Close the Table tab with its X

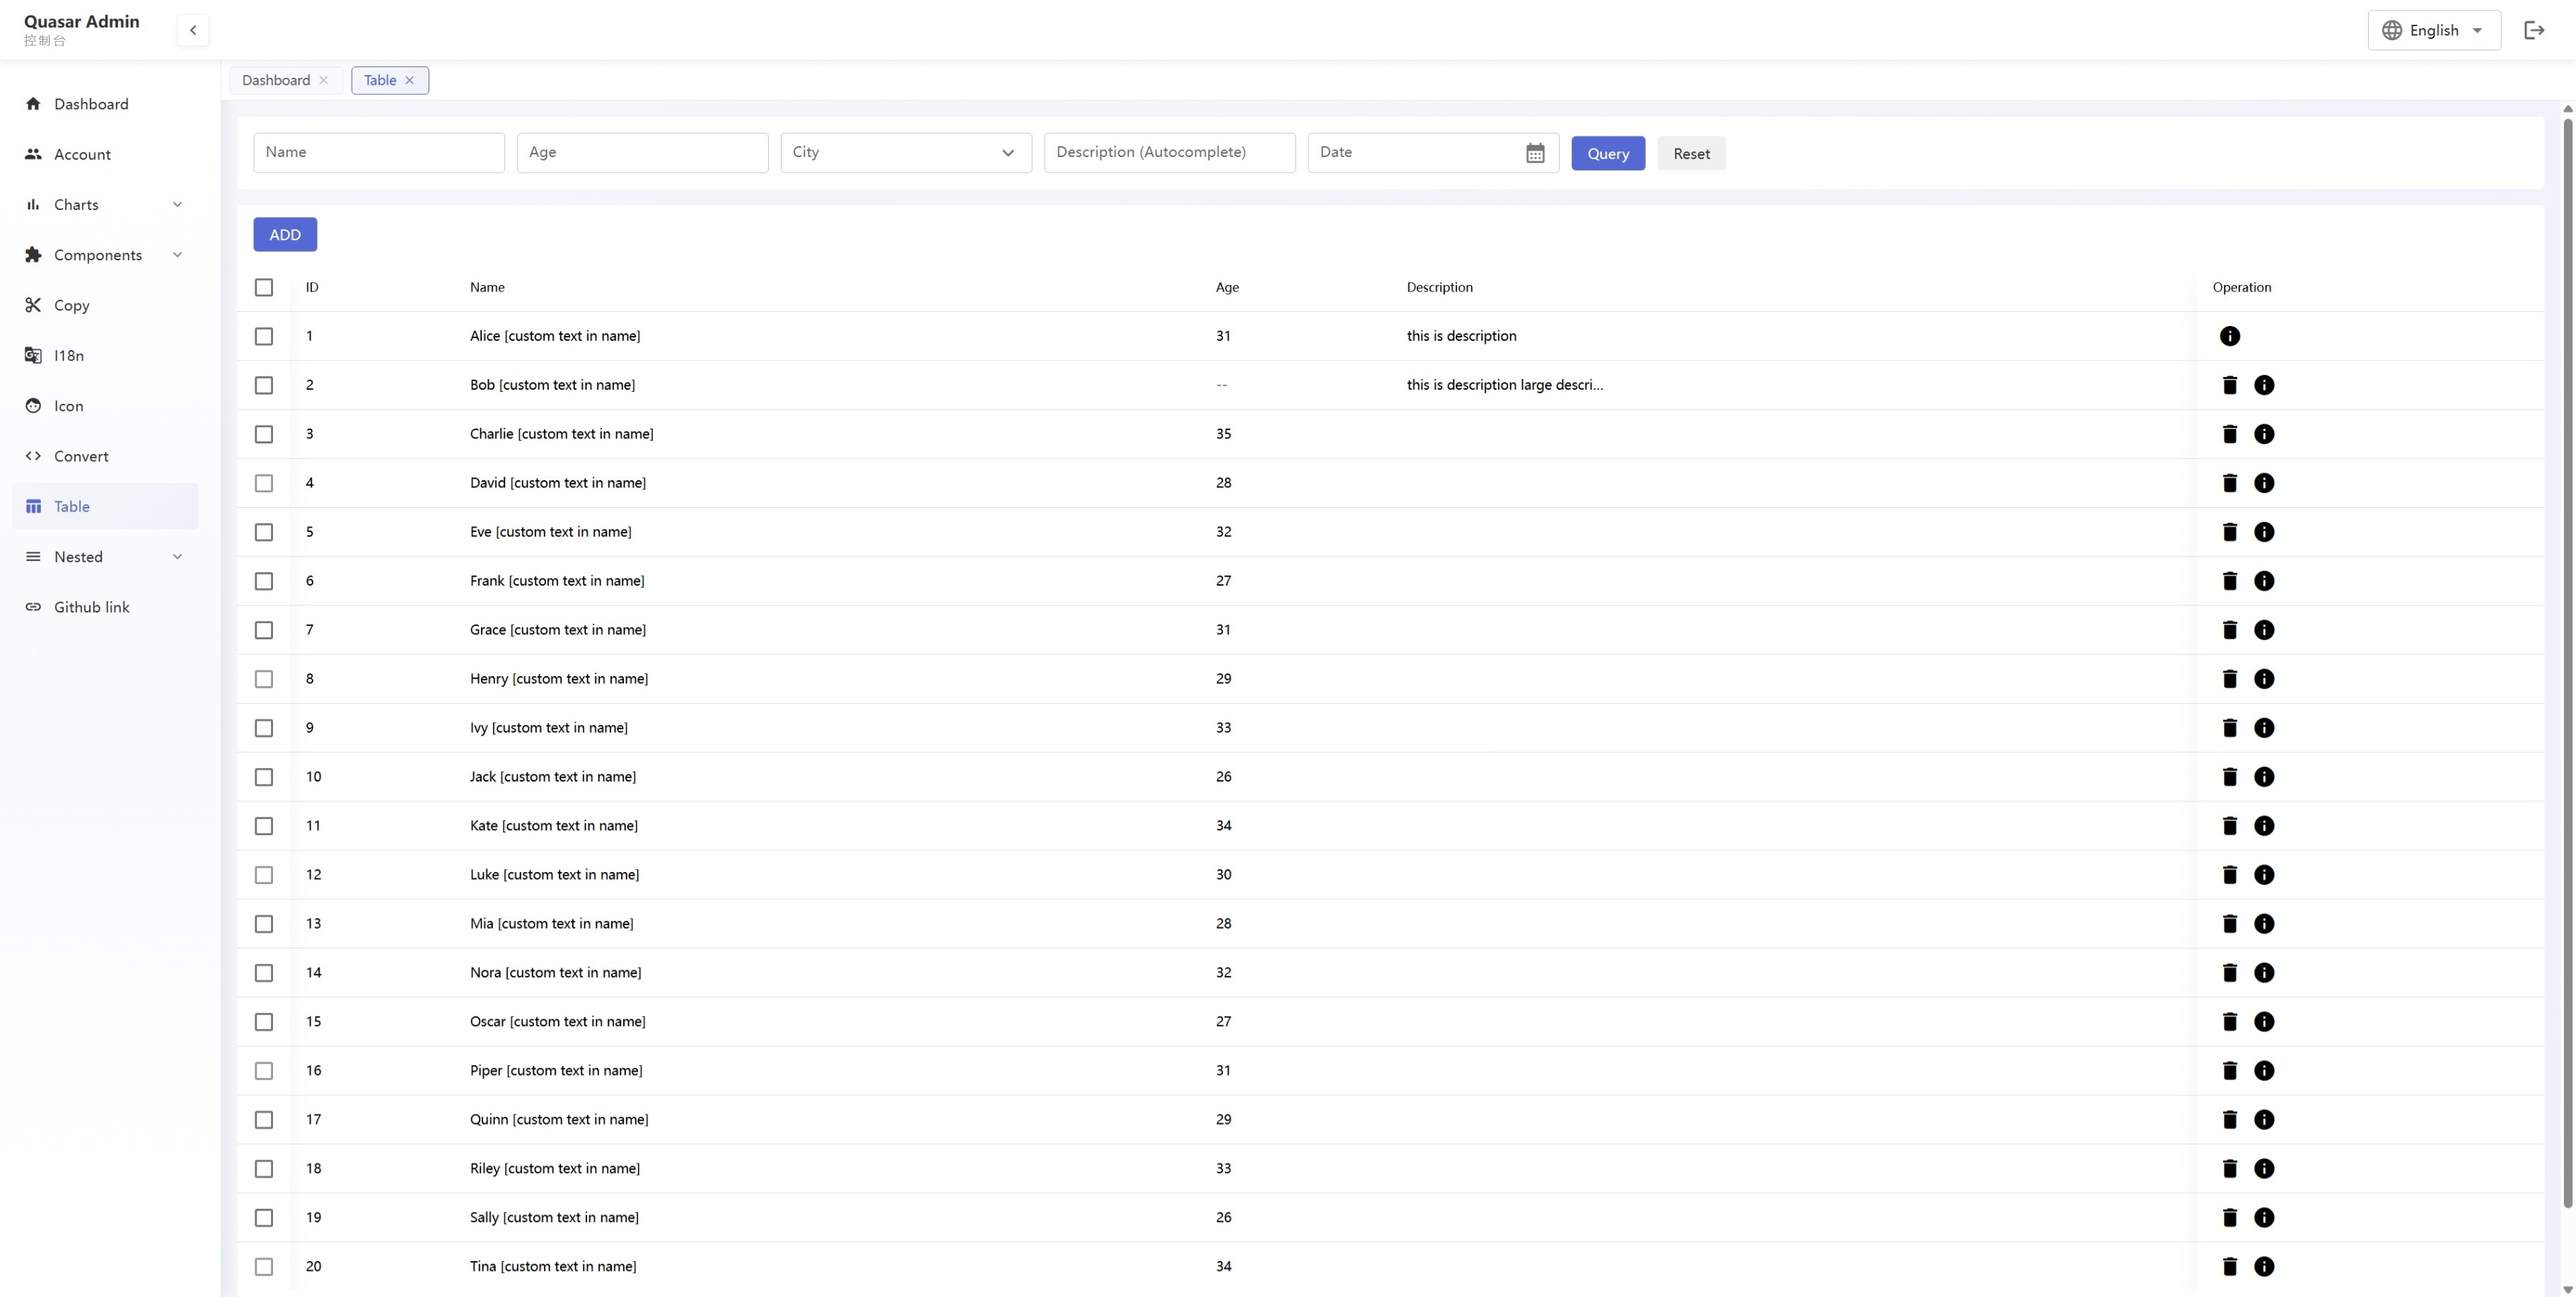tap(409, 80)
